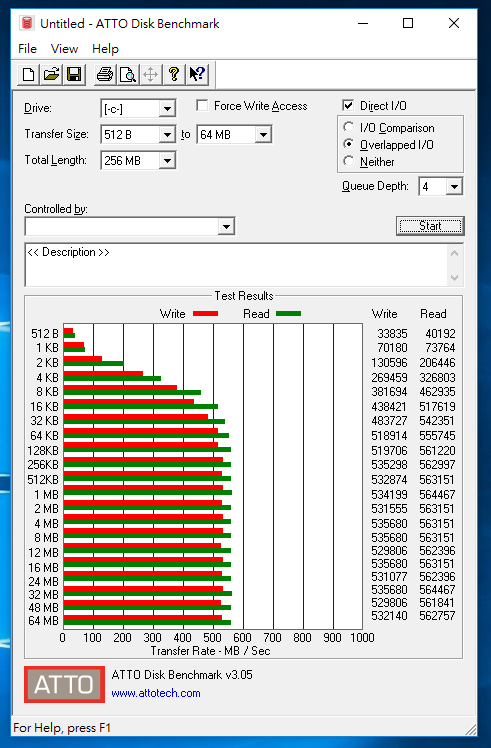Click the status bar text 'For Help, press F1'

tap(62, 728)
